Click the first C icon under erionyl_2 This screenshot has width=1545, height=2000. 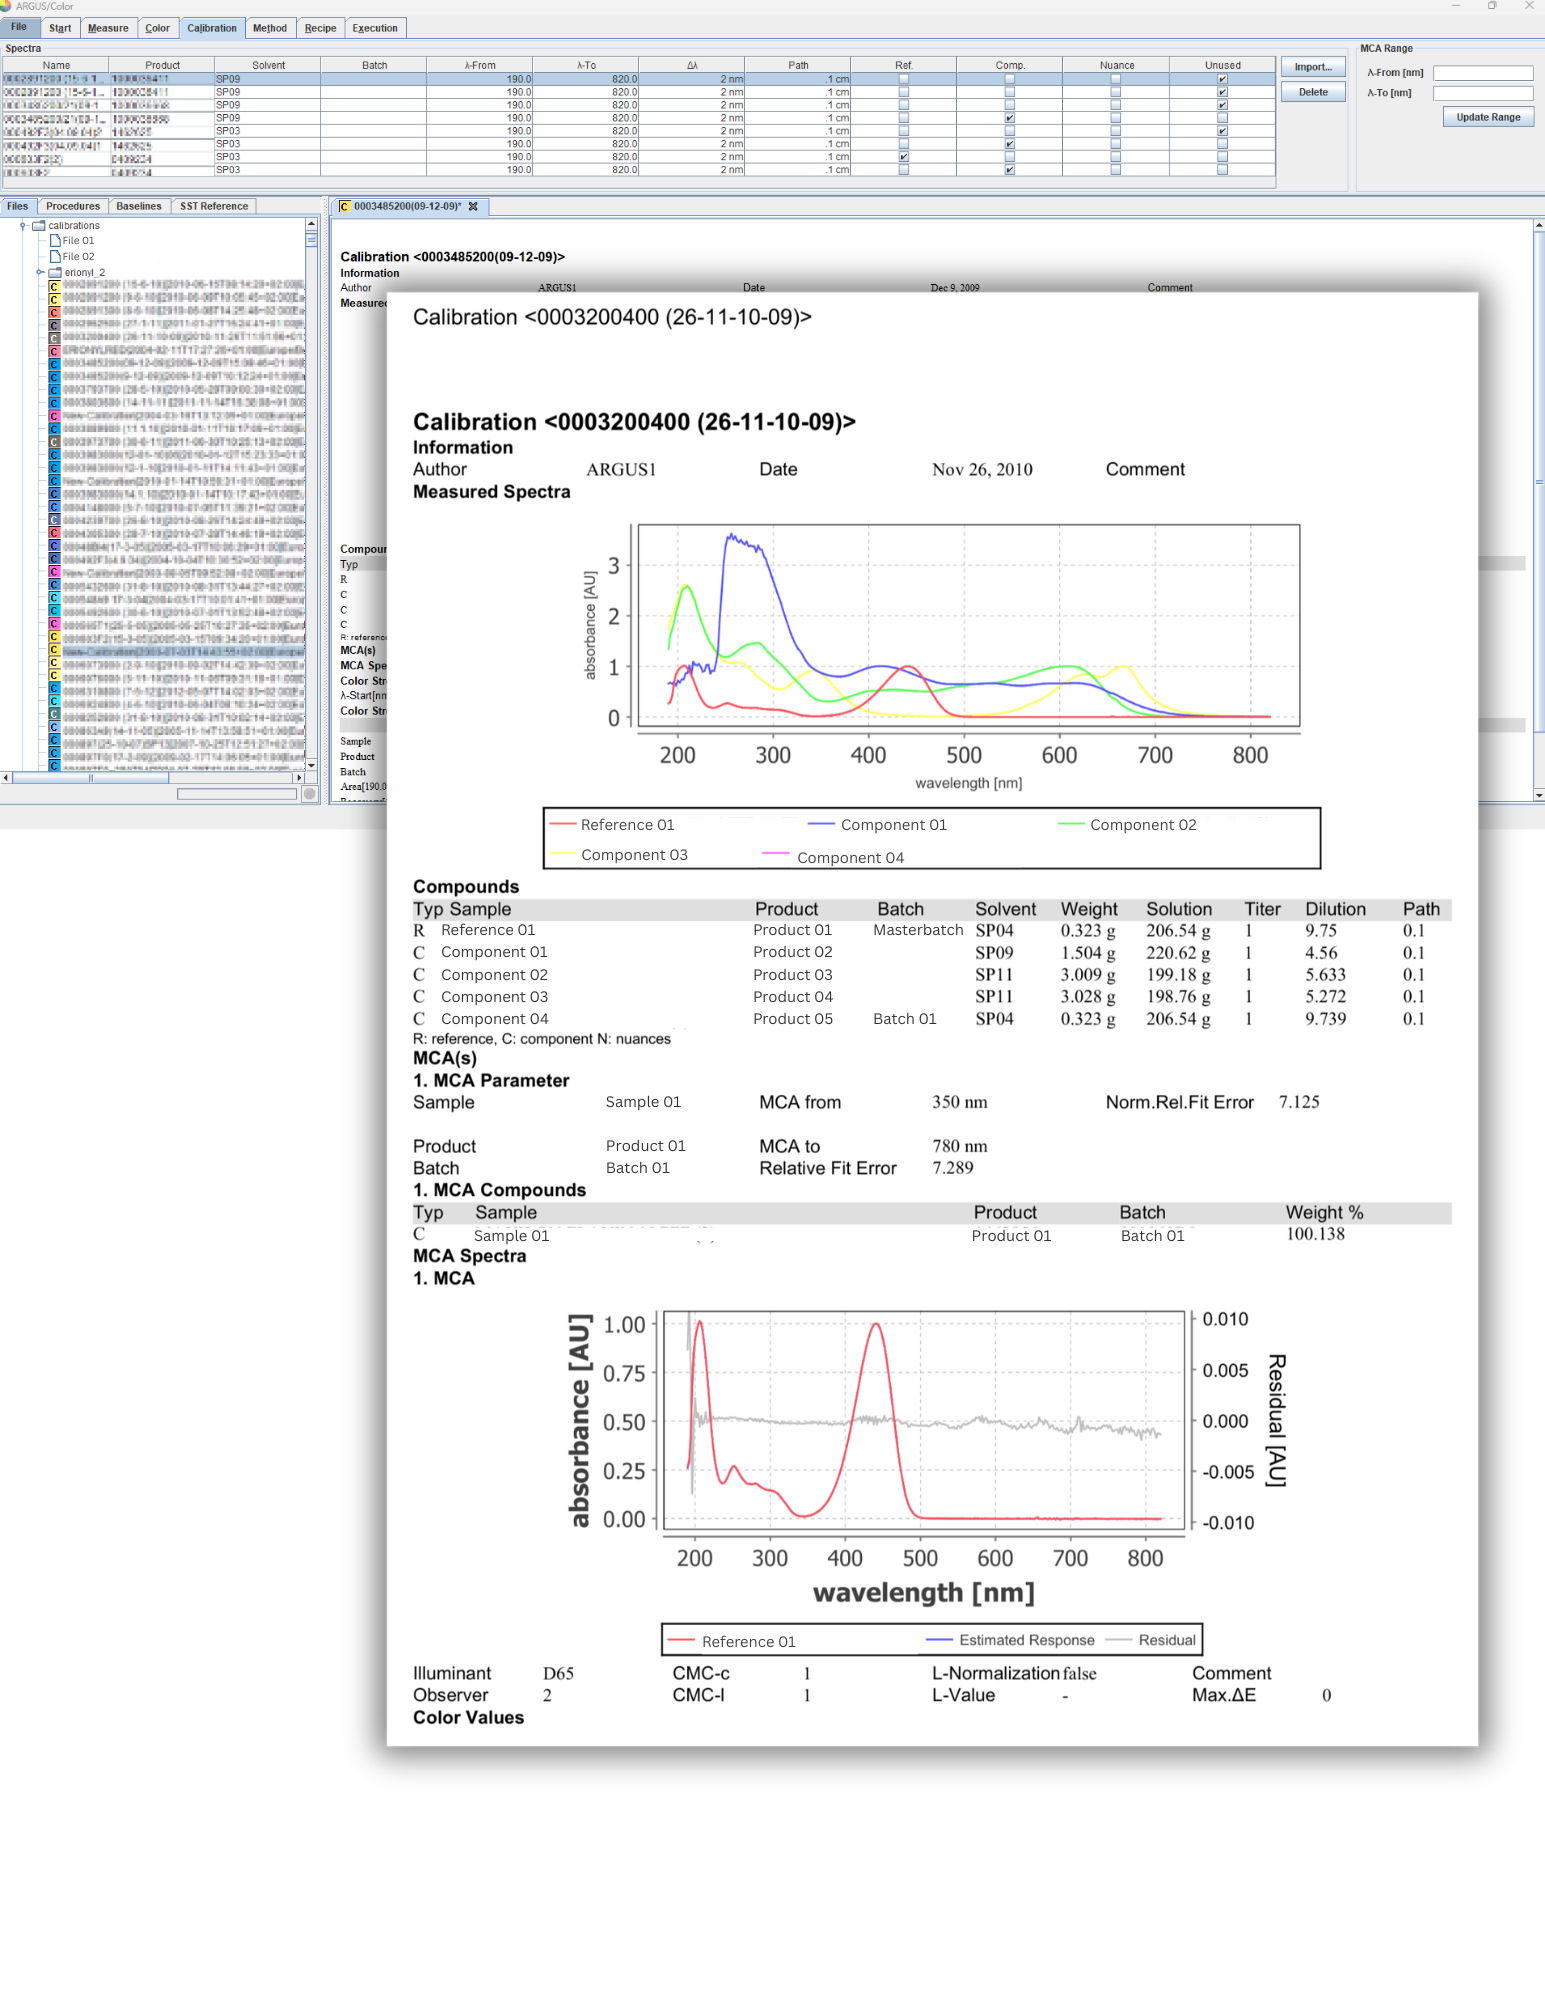tap(55, 286)
